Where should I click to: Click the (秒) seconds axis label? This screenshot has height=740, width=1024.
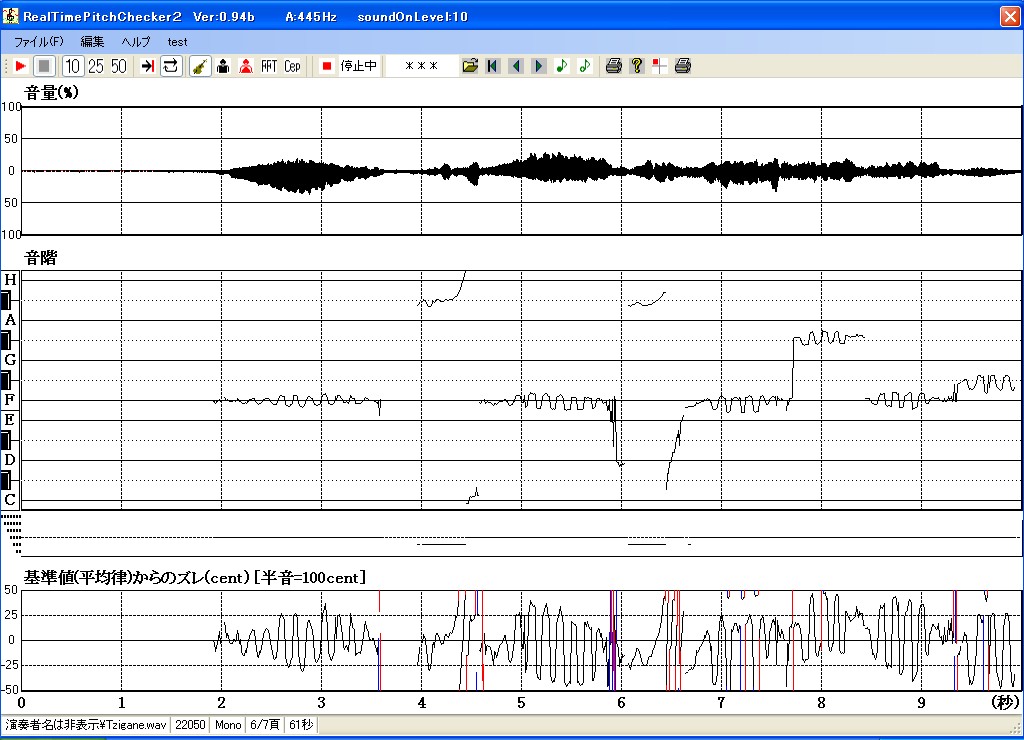click(x=1004, y=703)
